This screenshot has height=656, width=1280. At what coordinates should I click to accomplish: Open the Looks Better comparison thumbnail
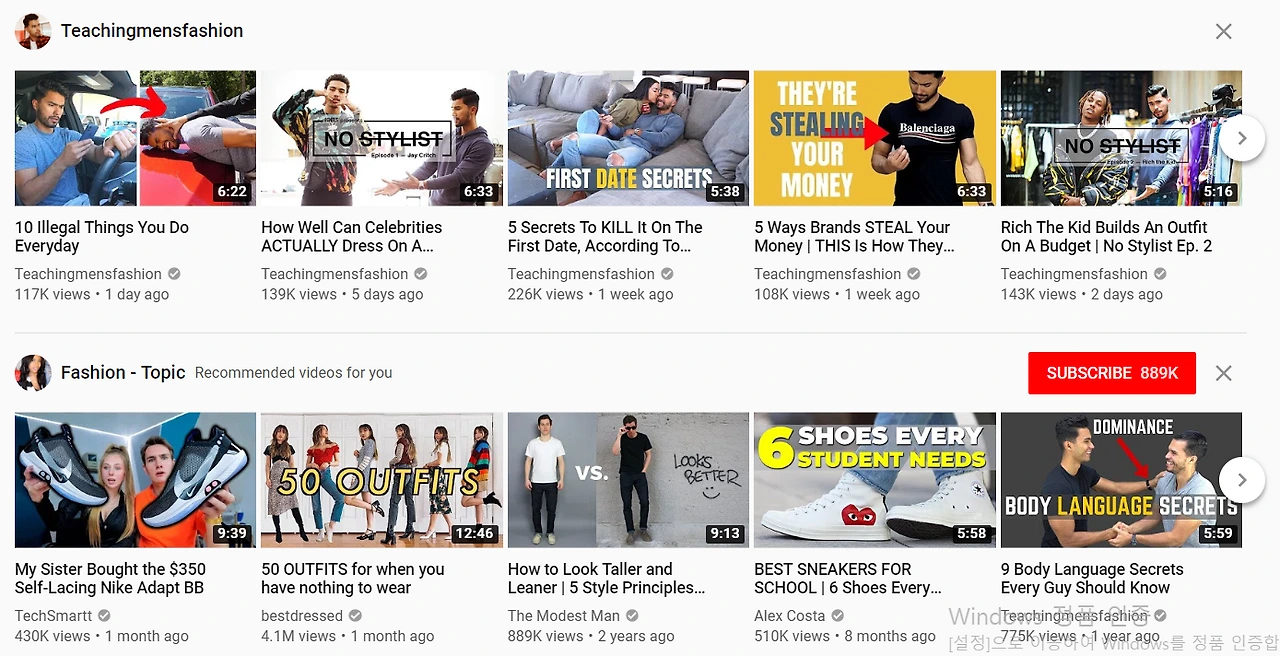point(628,480)
